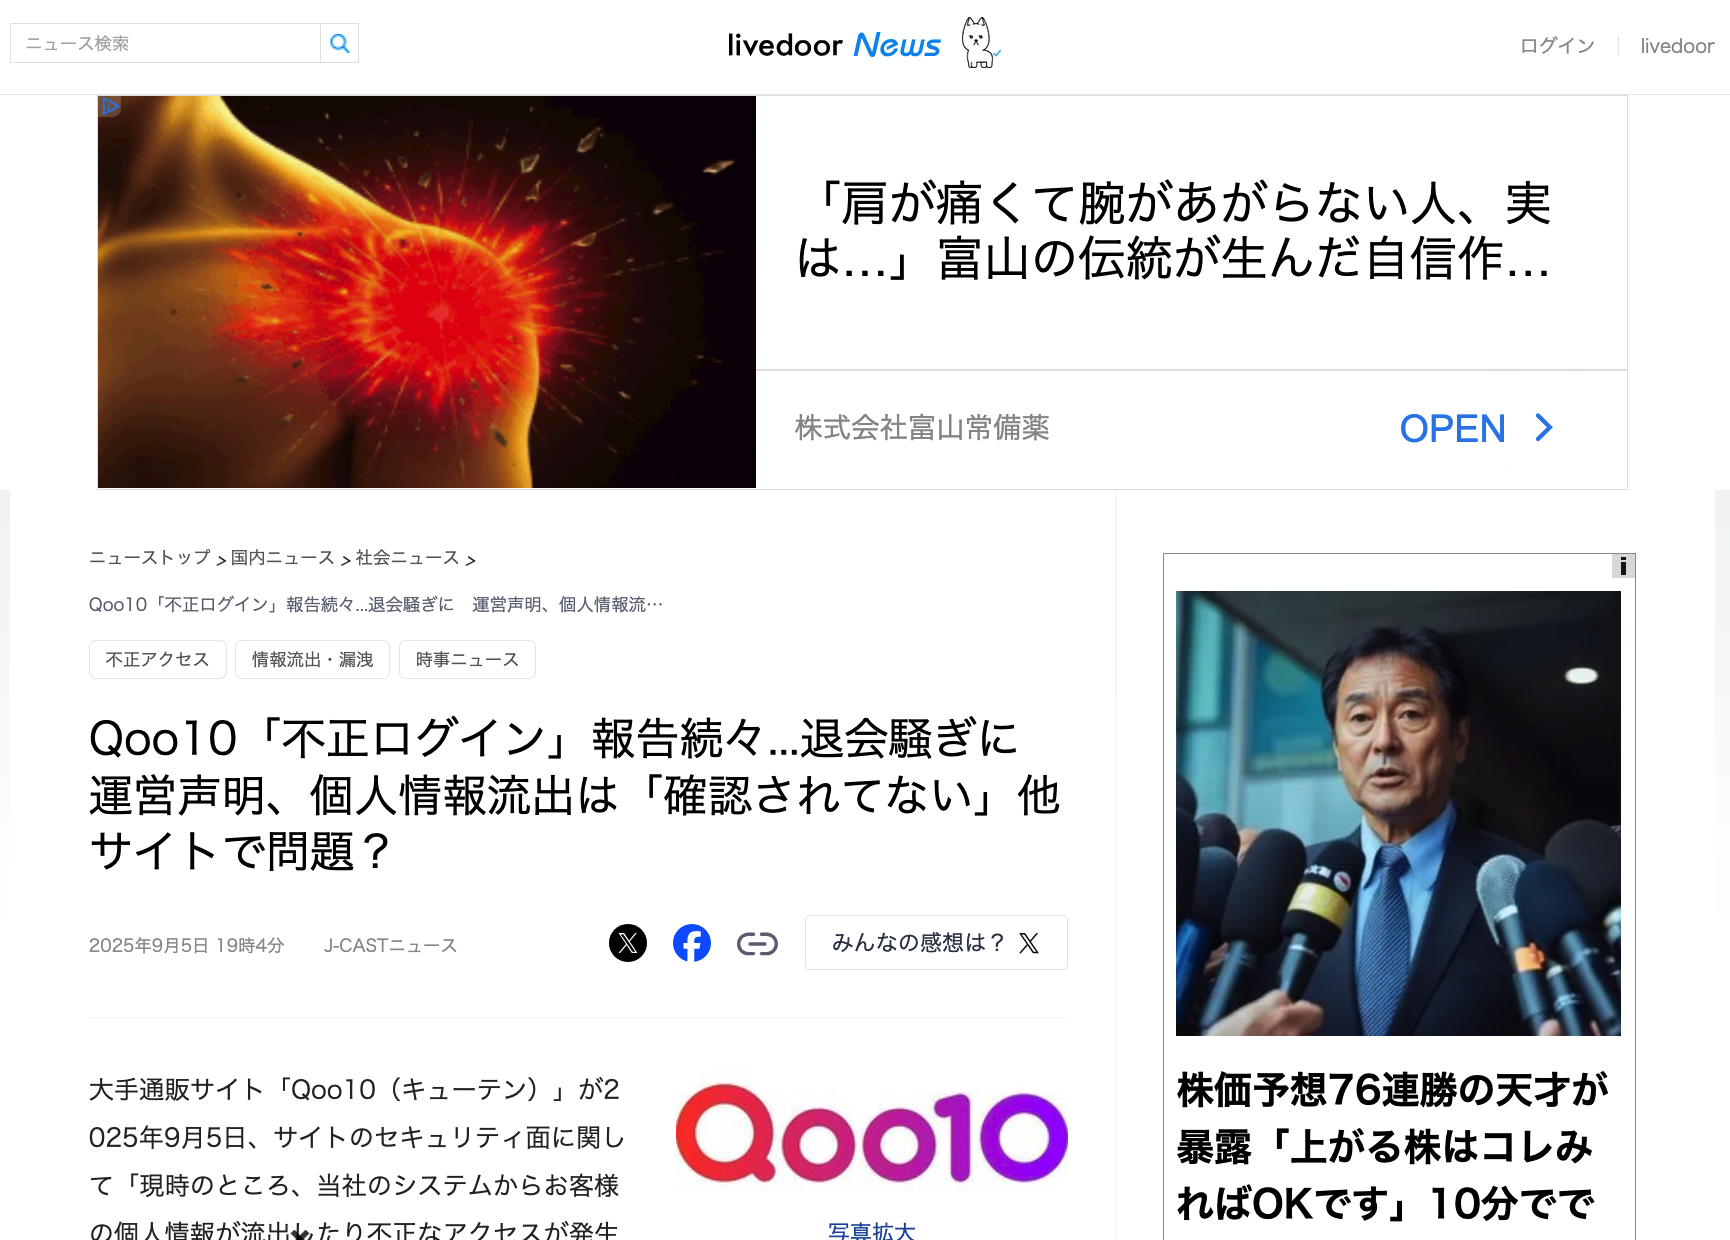Open 社会ニュース breadcrumb
Image resolution: width=1730 pixels, height=1240 pixels.
pyautogui.click(x=408, y=558)
